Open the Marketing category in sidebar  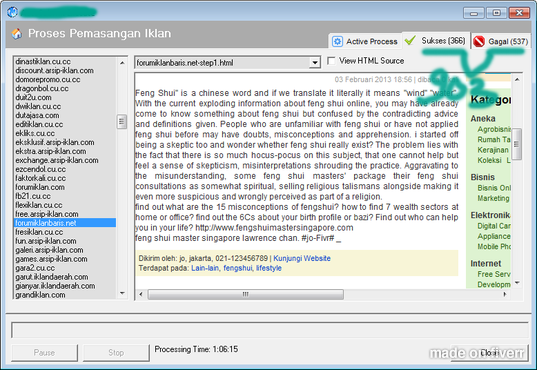click(x=494, y=198)
